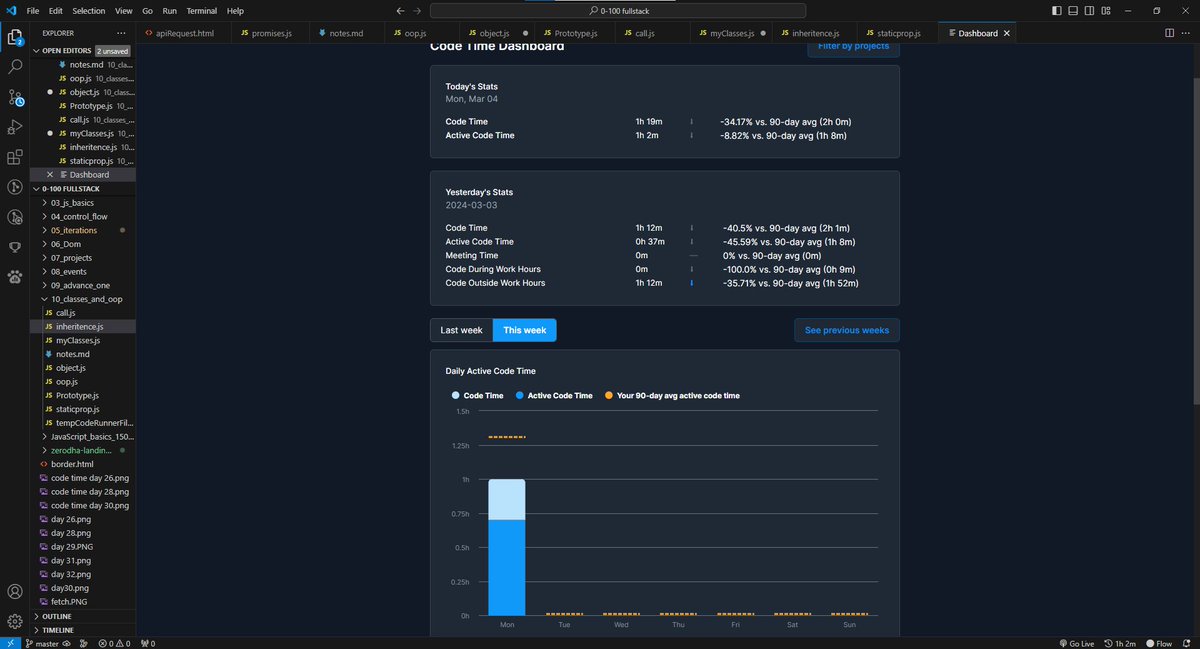This screenshot has width=1200, height=649.
Task: Click Filter by projects button
Action: click(853, 46)
